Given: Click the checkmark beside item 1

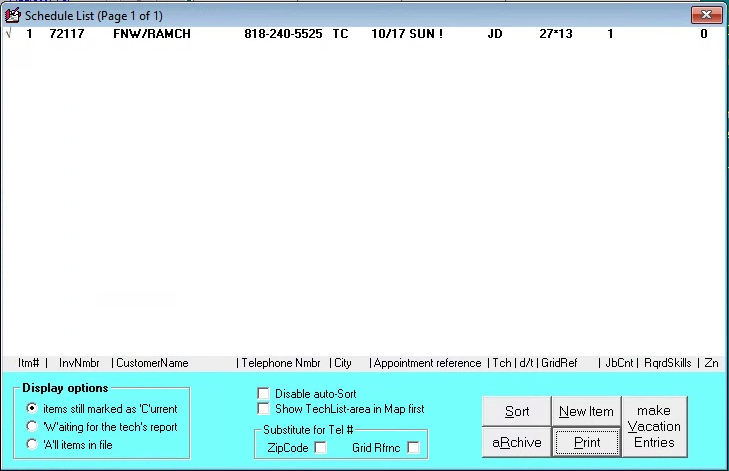Looking at the screenshot, I should [x=8, y=33].
